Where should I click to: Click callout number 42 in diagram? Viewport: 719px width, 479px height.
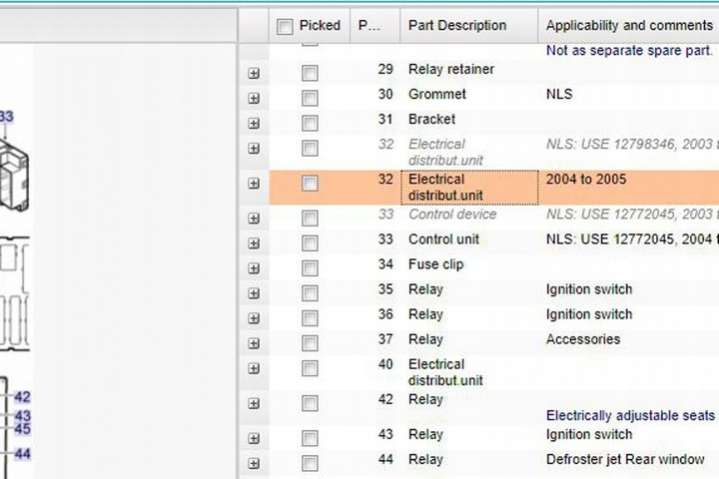pos(22,397)
